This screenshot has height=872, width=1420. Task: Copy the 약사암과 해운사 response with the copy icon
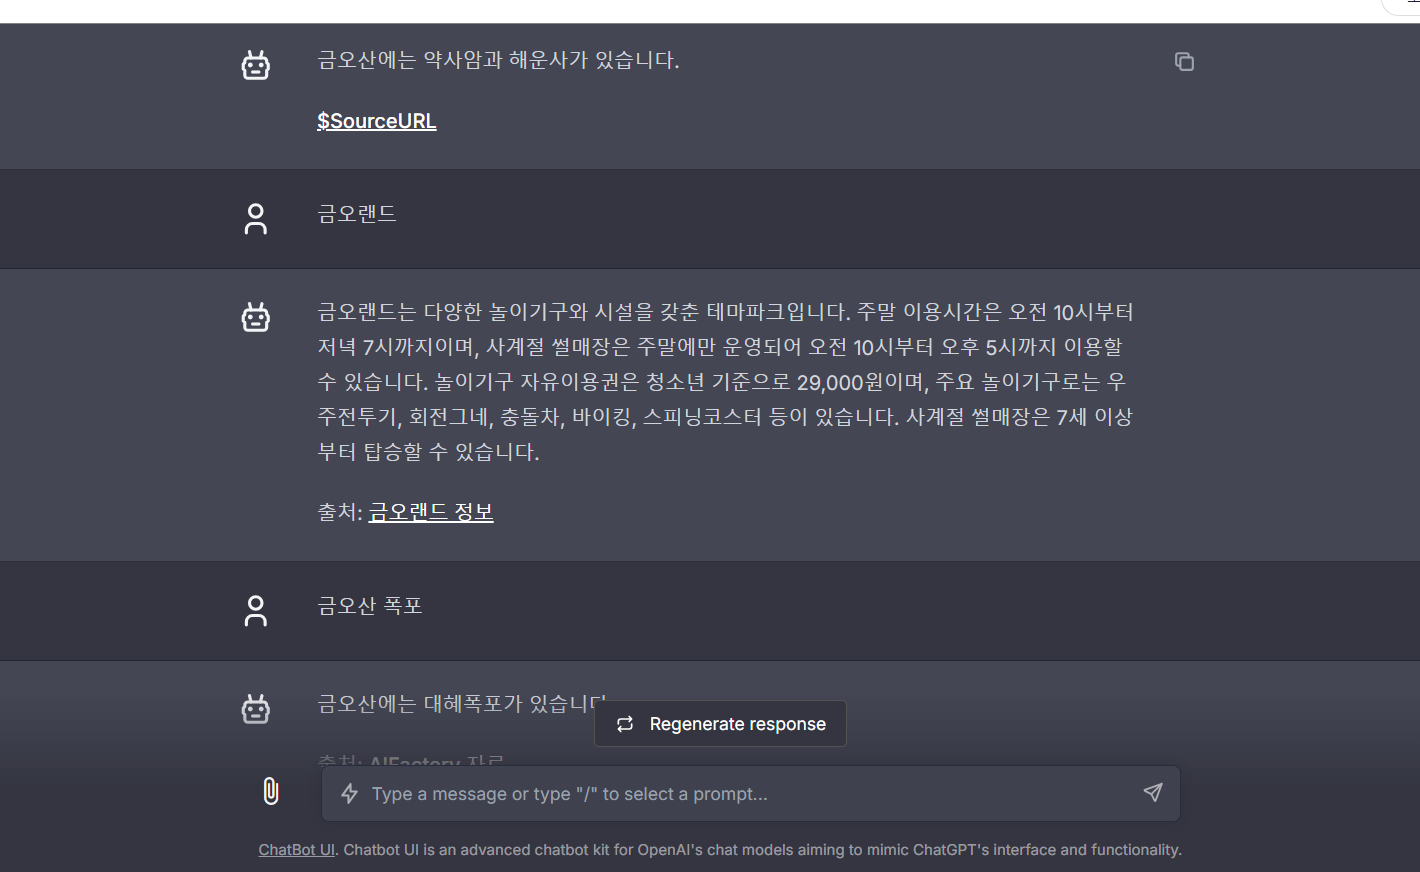click(x=1184, y=62)
